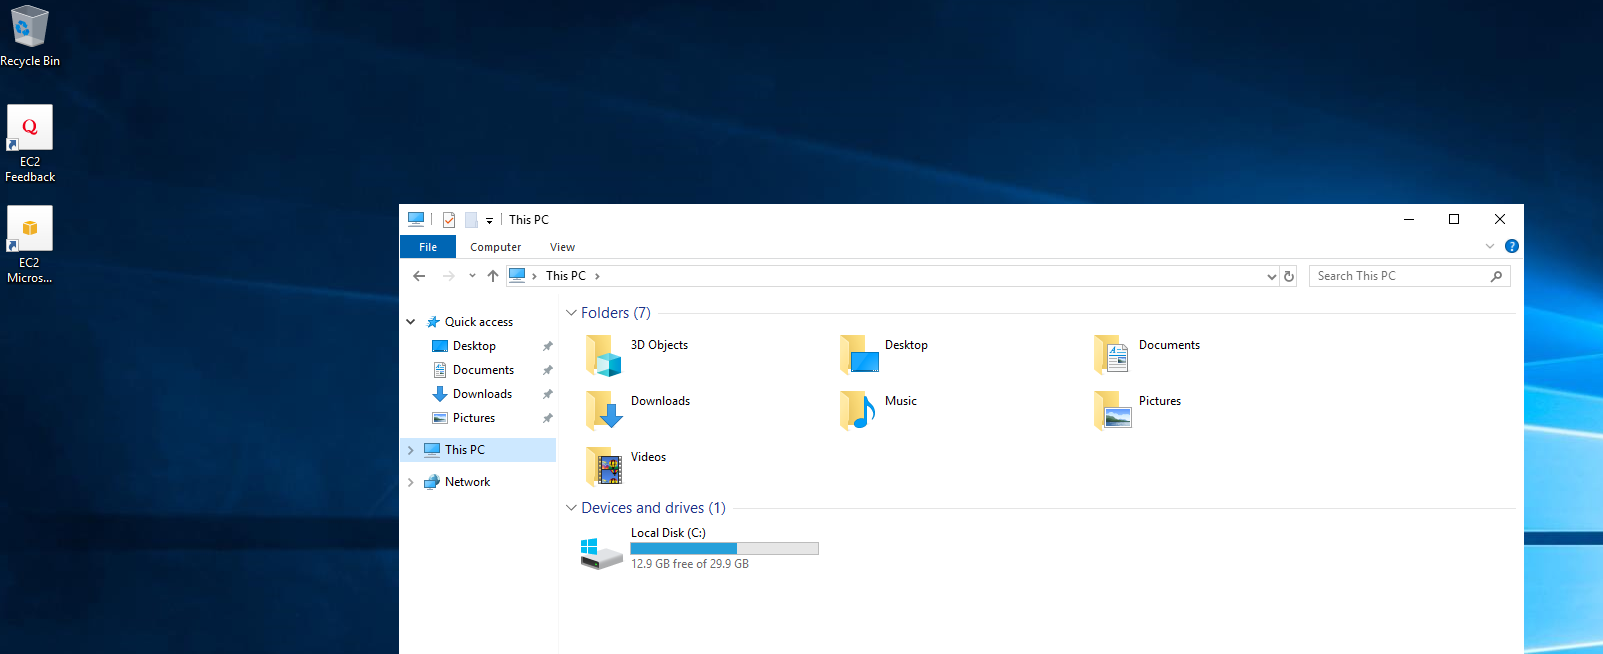Expand the This PC tree node
This screenshot has width=1603, height=654.
pyautogui.click(x=411, y=450)
